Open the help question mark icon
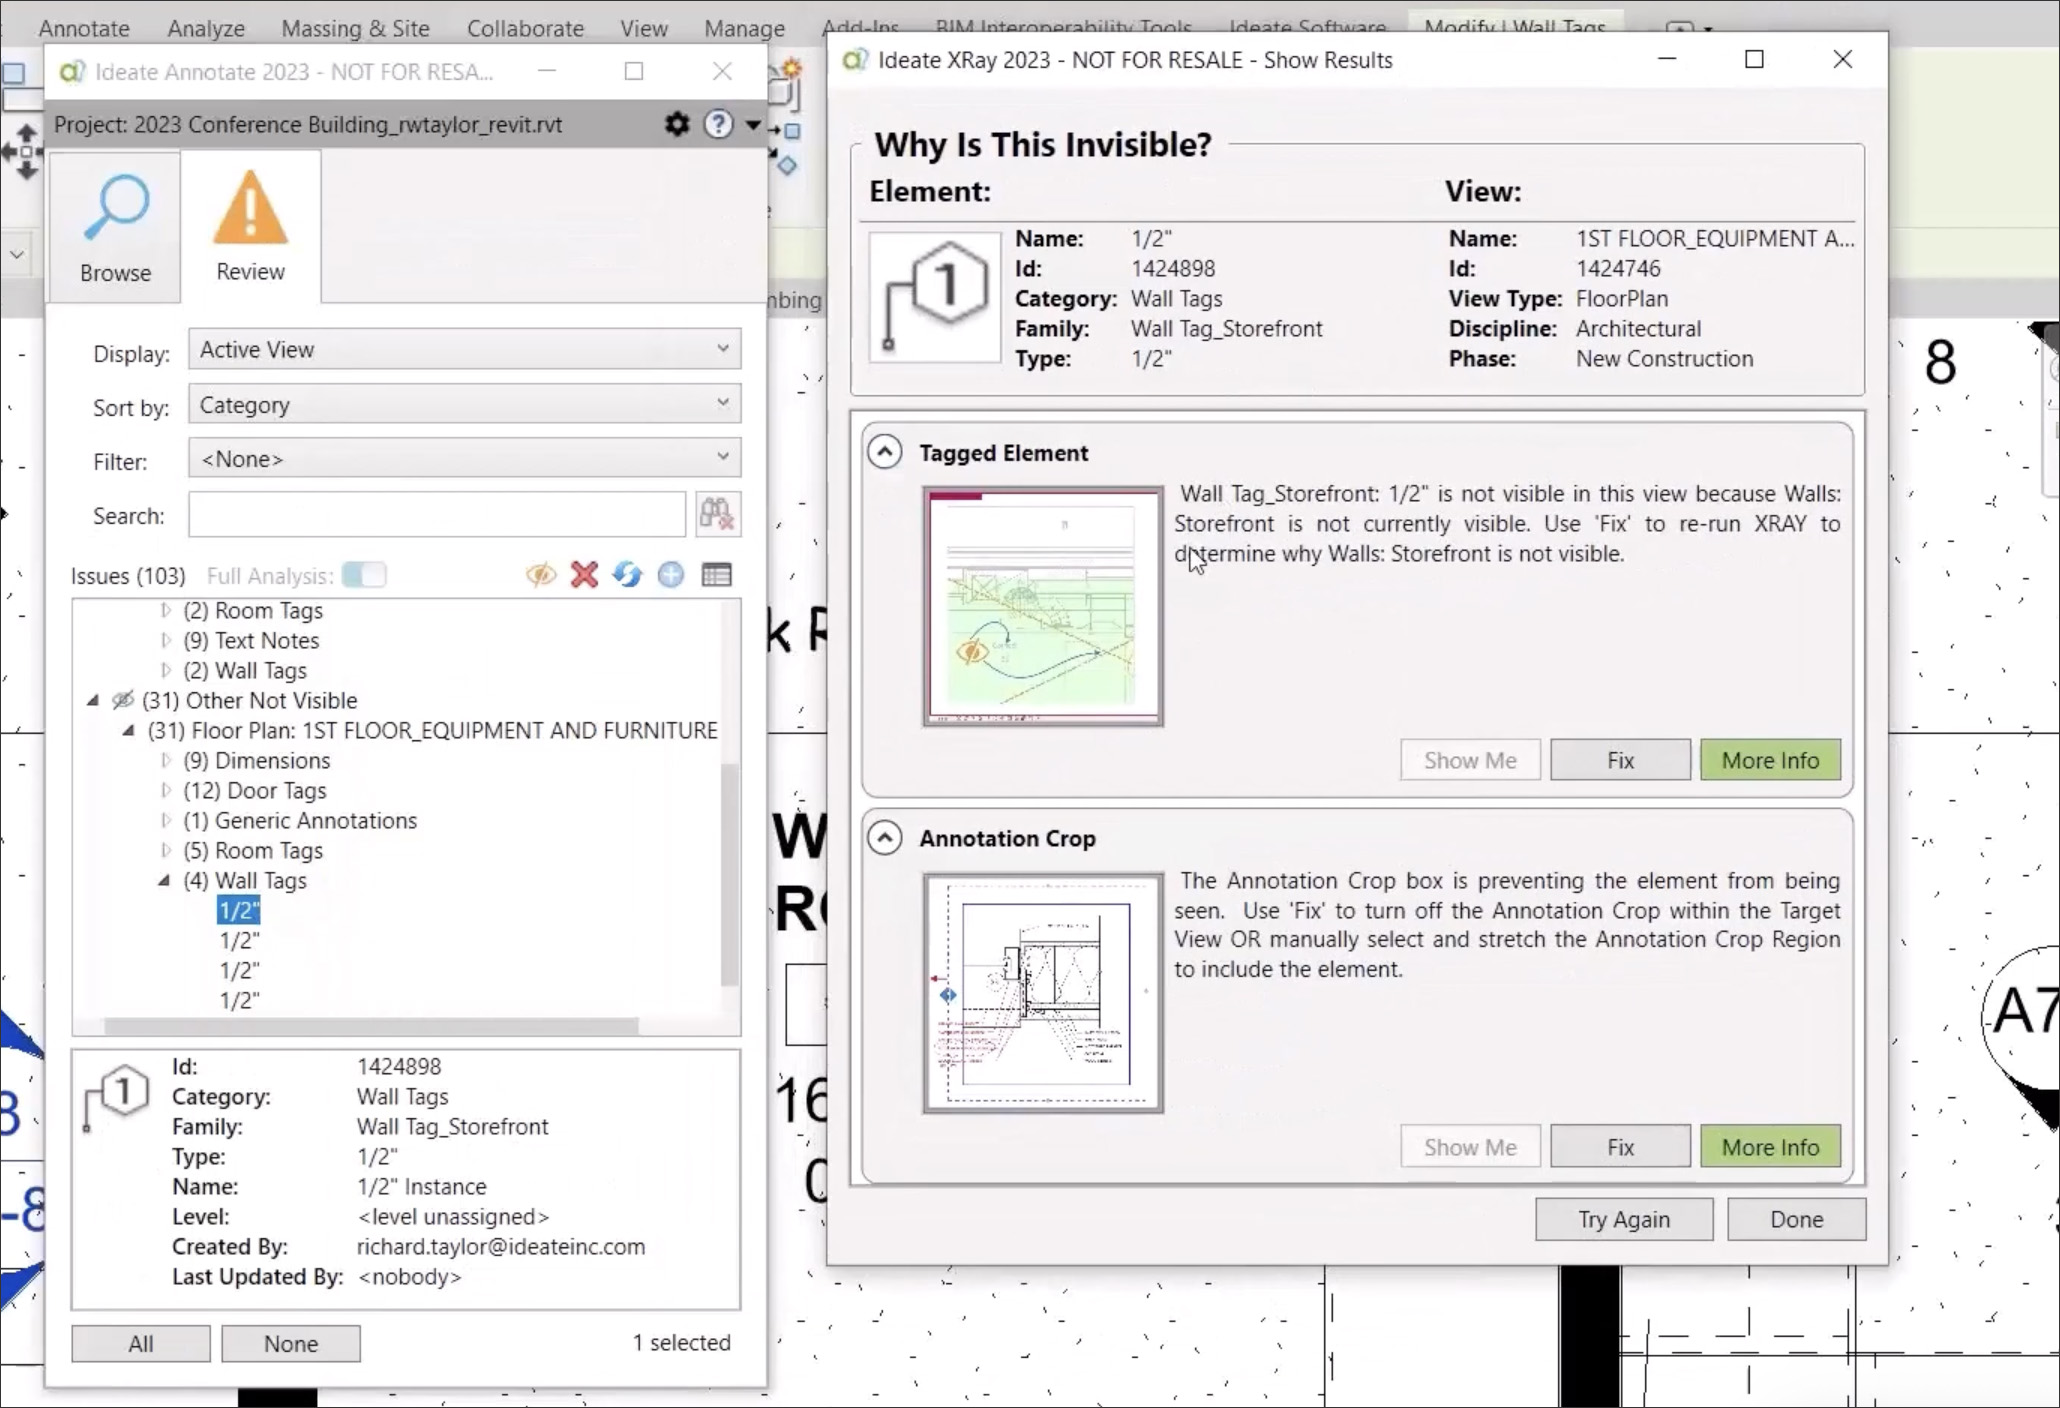The height and width of the screenshot is (1408, 2060). pos(718,124)
